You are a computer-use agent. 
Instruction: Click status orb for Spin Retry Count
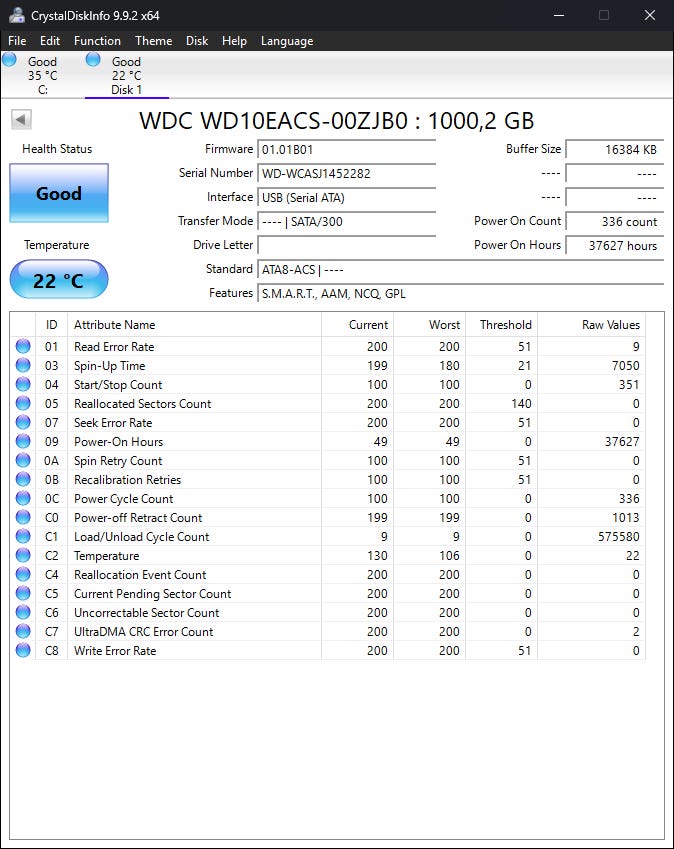[23, 460]
